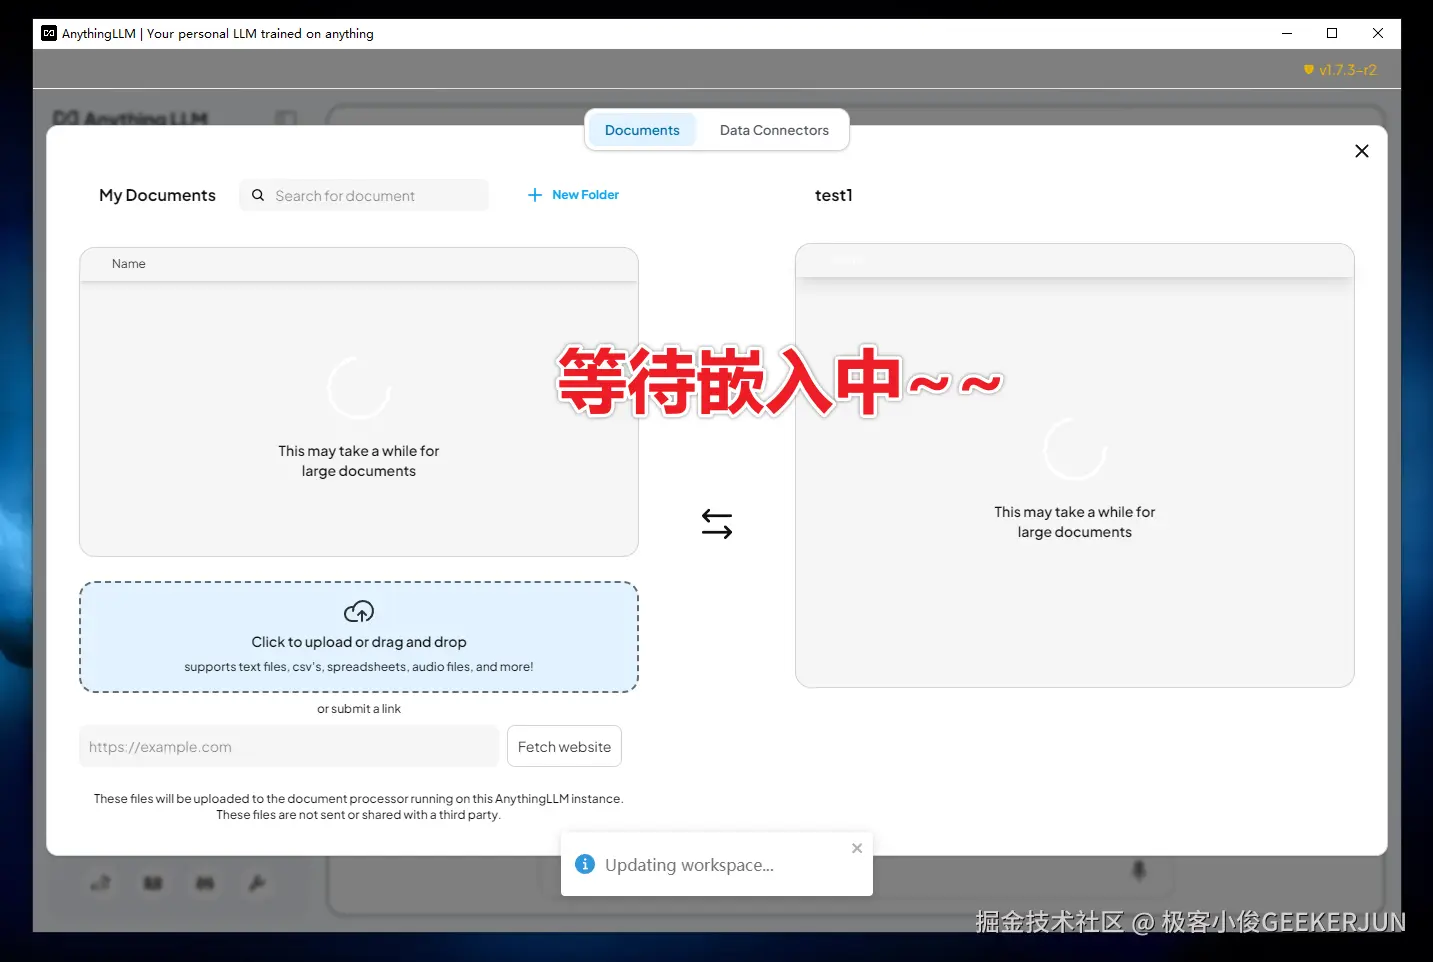Image resolution: width=1433 pixels, height=962 pixels.
Task: Close the document manager modal
Action: 1361,151
